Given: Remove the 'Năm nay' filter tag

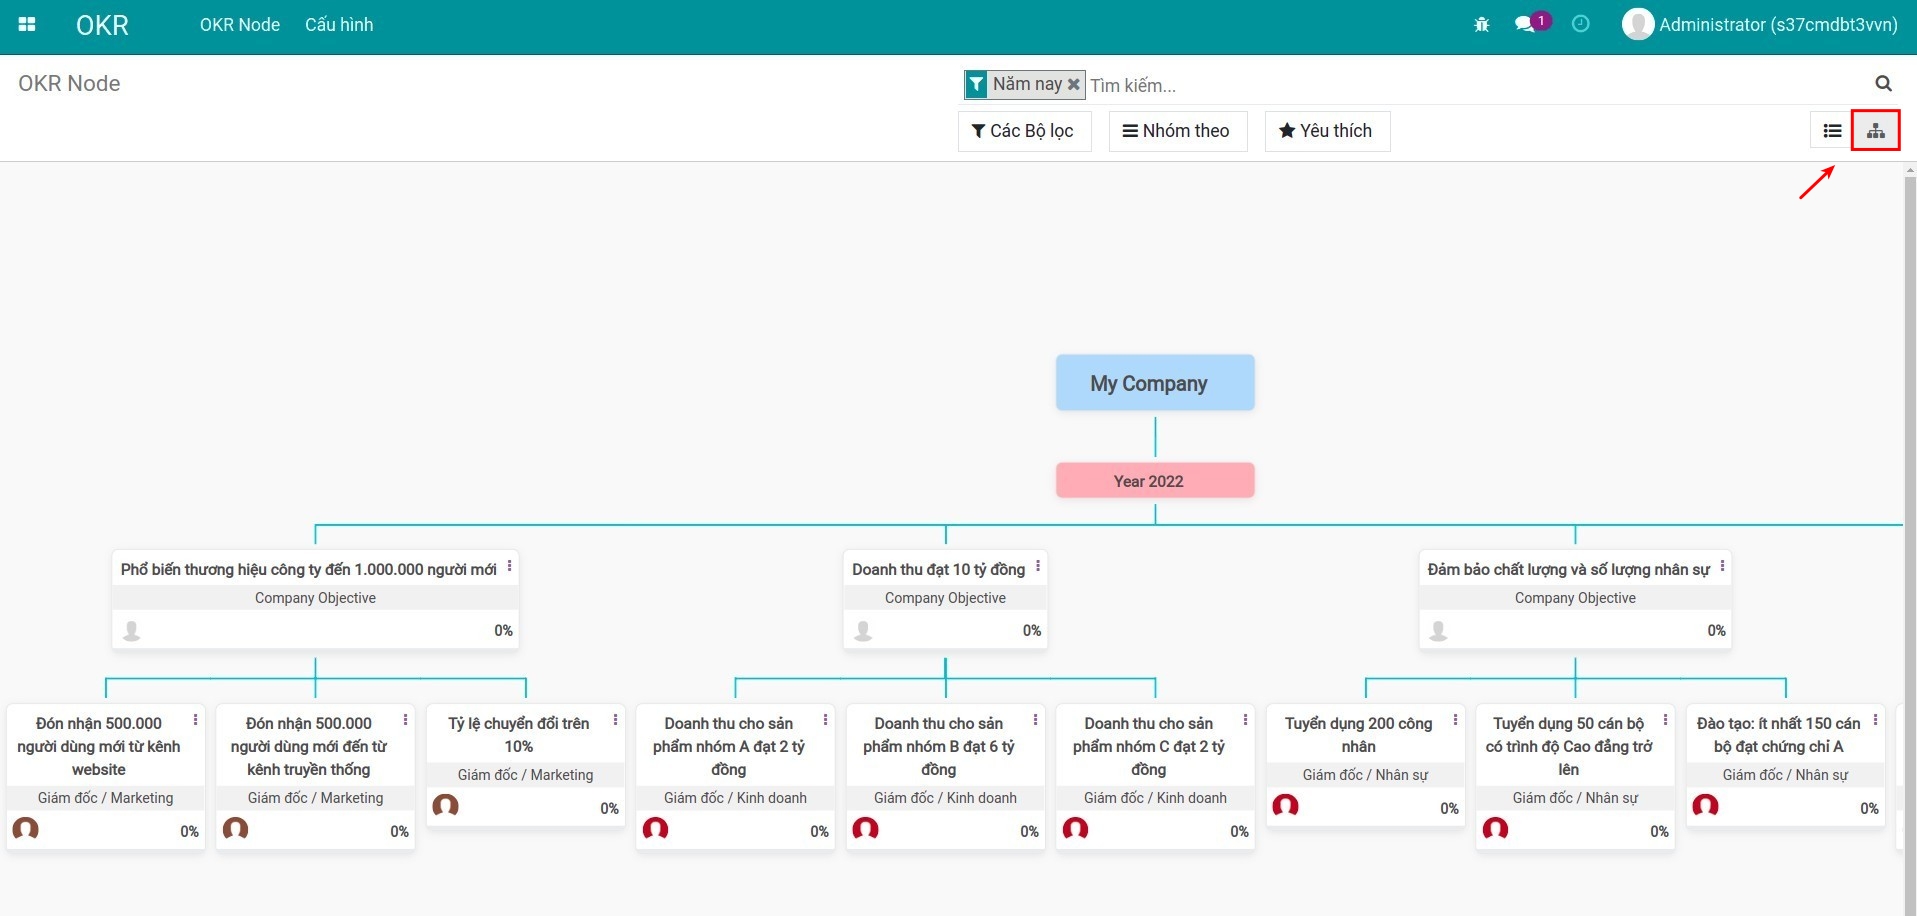Looking at the screenshot, I should (x=1074, y=85).
